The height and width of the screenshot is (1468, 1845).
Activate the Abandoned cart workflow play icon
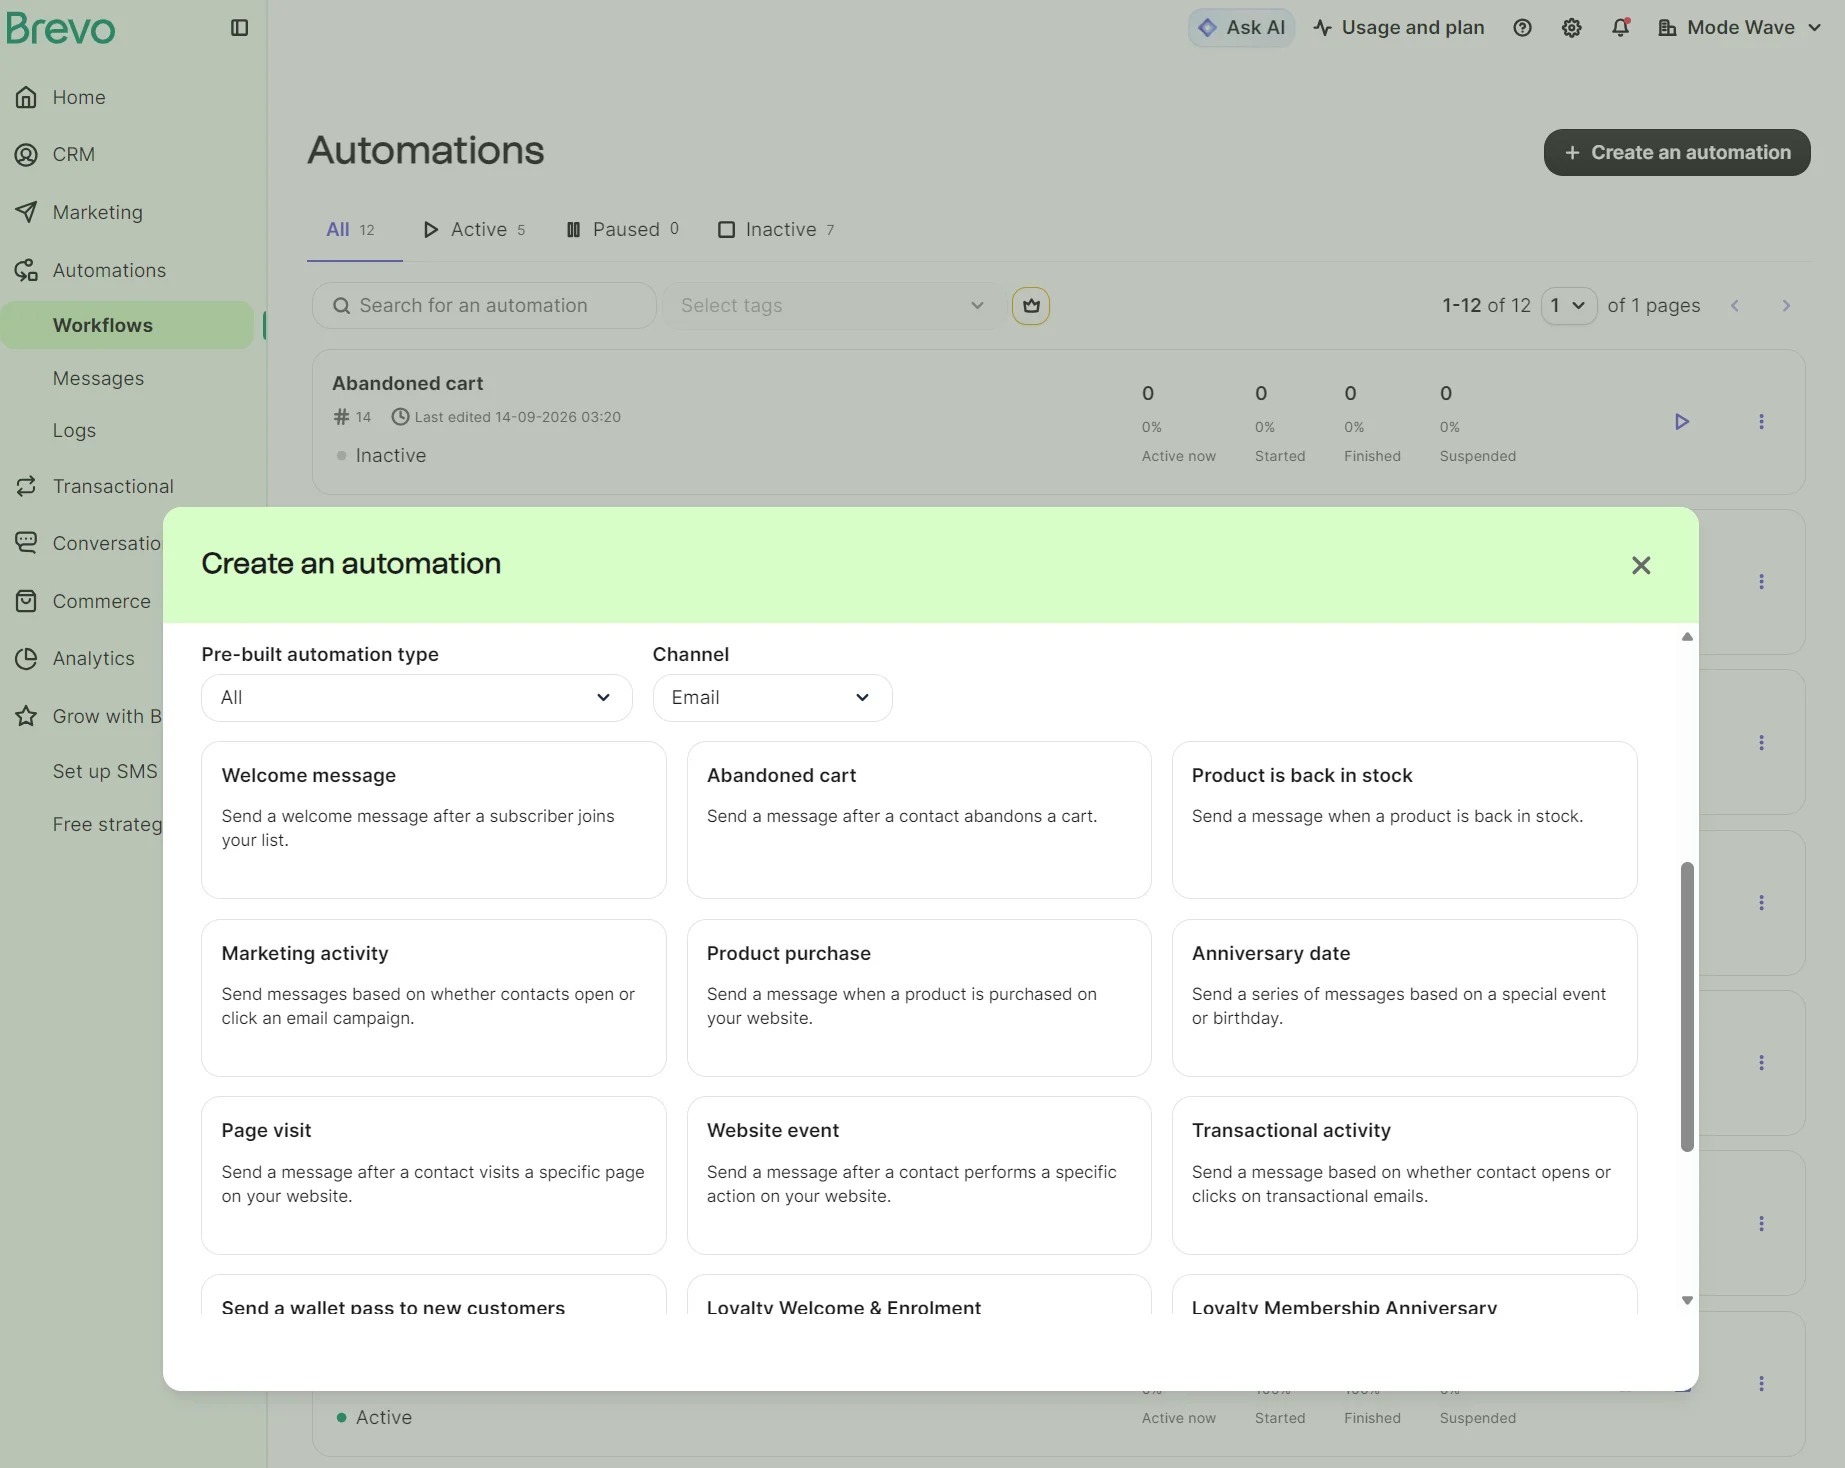tap(1682, 422)
